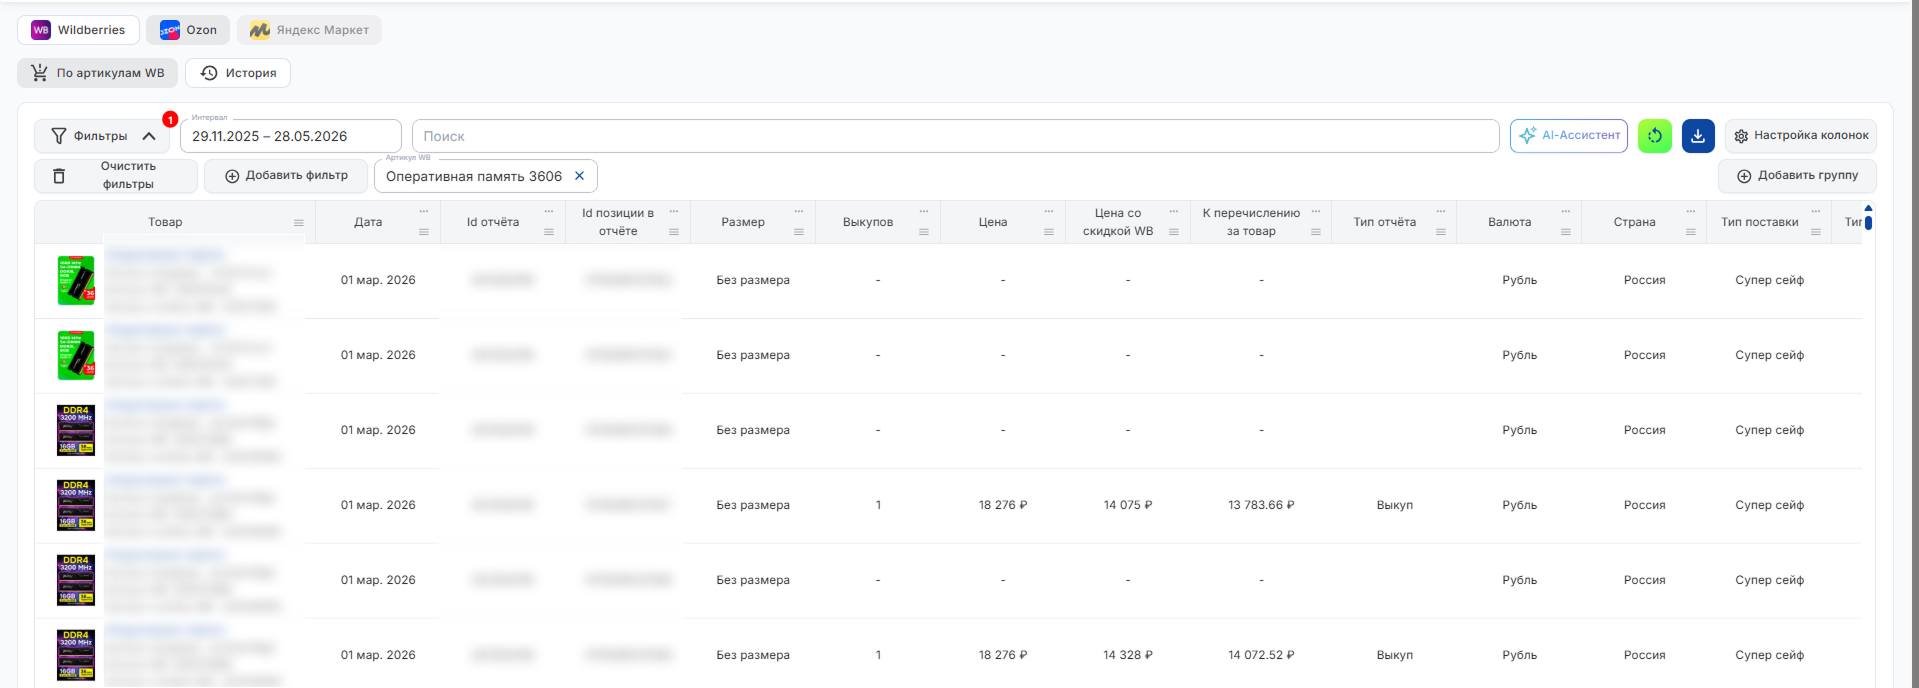Image resolution: width=1919 pixels, height=688 pixels.
Task: Open three-dot options on Страна column
Action: pos(1690,212)
